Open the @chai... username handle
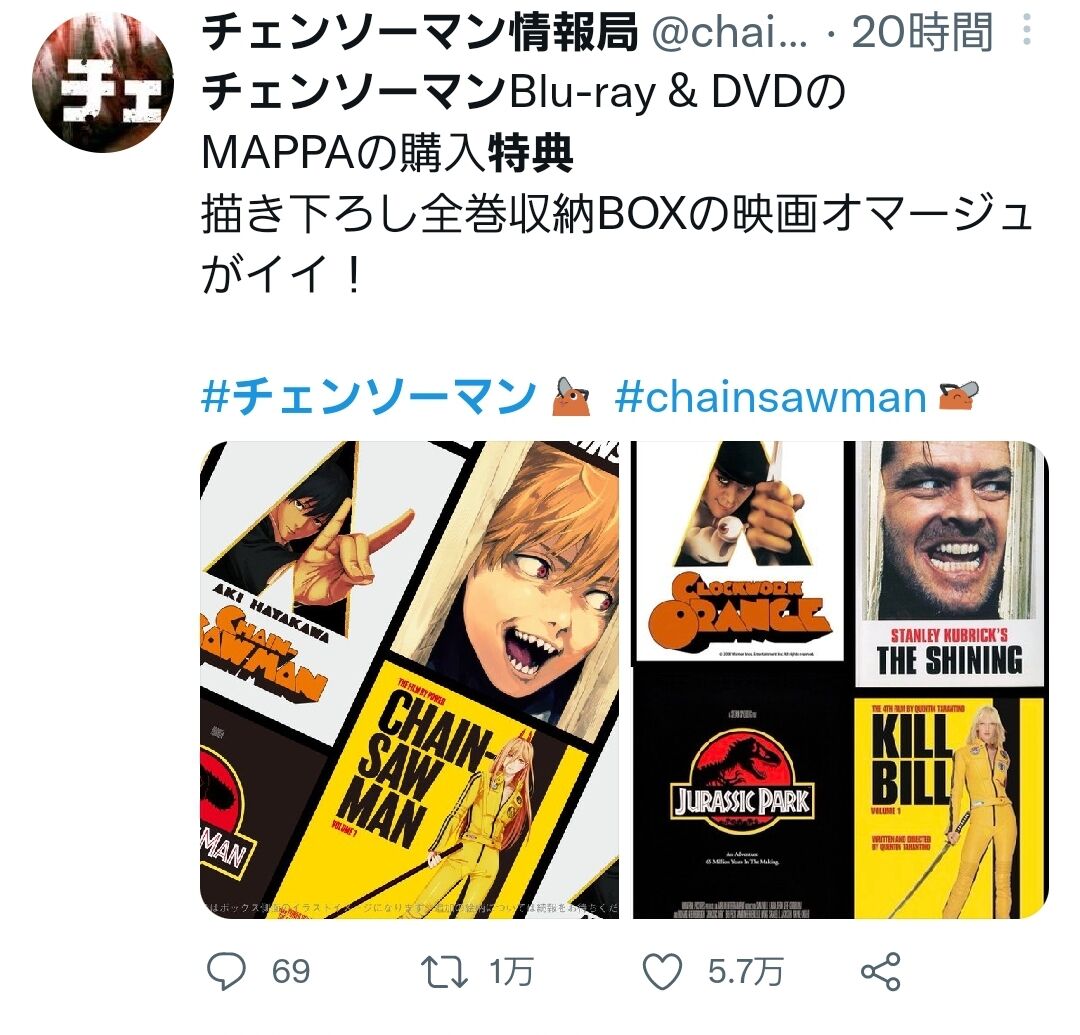 (x=730, y=32)
